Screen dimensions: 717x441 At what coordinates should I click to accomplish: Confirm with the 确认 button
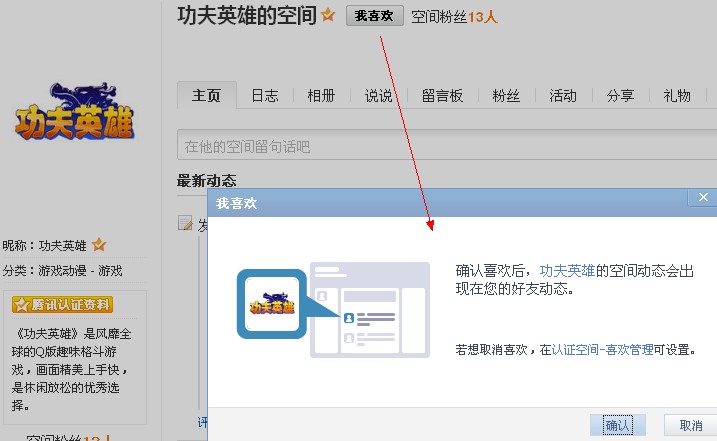618,425
